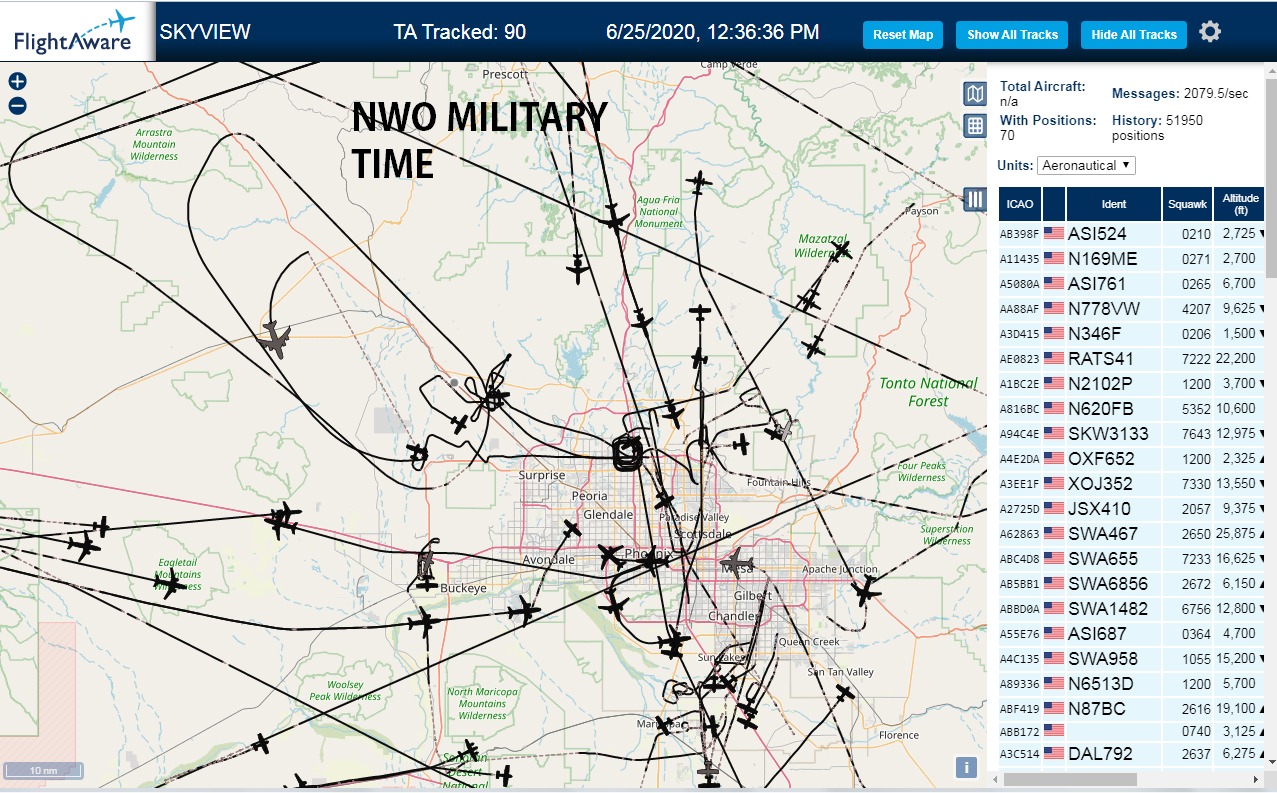Select ASI687 aircraft row
1277x793 pixels.
coord(1132,633)
